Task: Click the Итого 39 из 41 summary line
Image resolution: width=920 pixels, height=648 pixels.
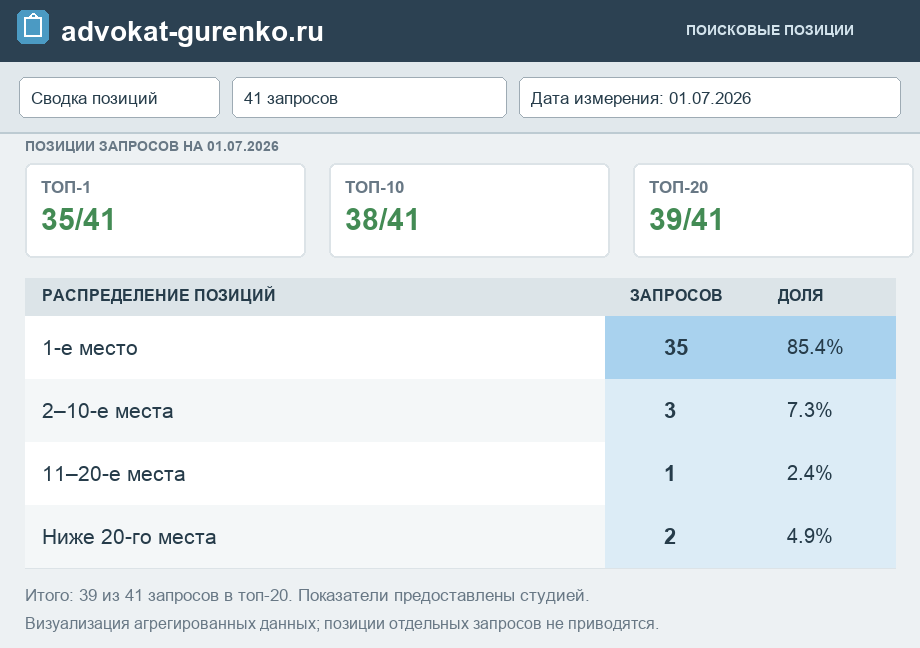Action: point(307,595)
